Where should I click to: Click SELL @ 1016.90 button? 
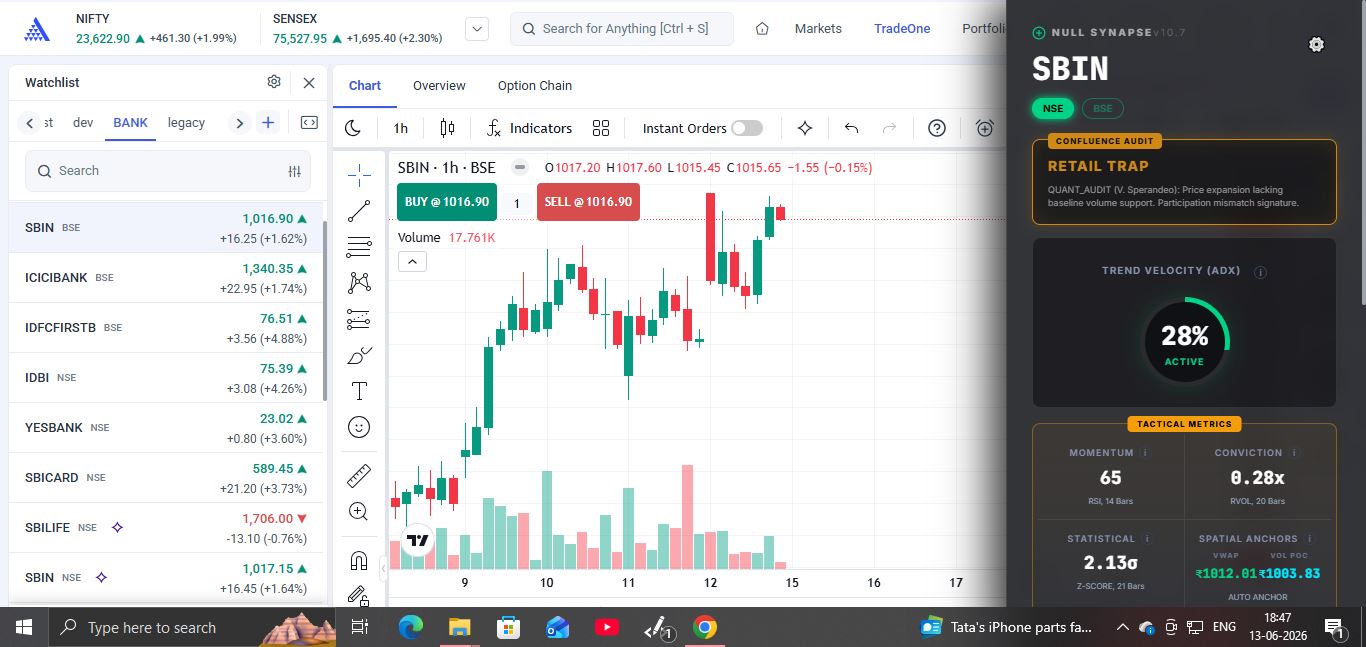click(x=588, y=202)
